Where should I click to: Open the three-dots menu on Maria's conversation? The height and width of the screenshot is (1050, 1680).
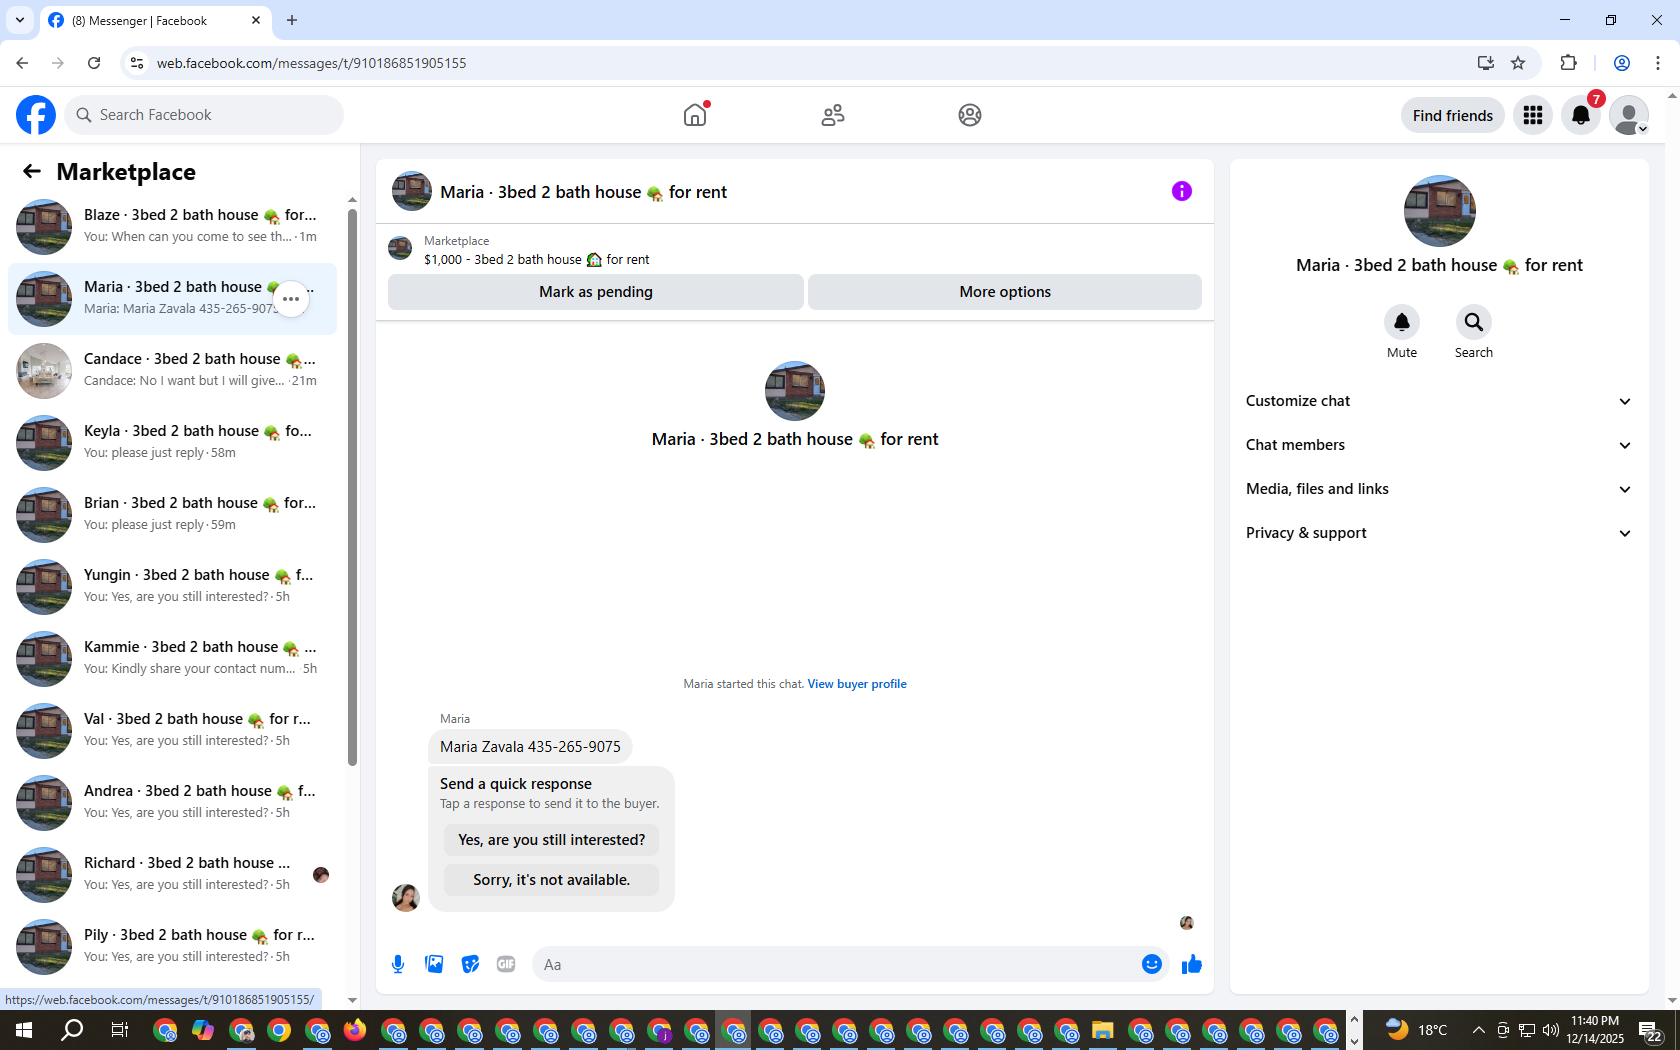point(291,299)
